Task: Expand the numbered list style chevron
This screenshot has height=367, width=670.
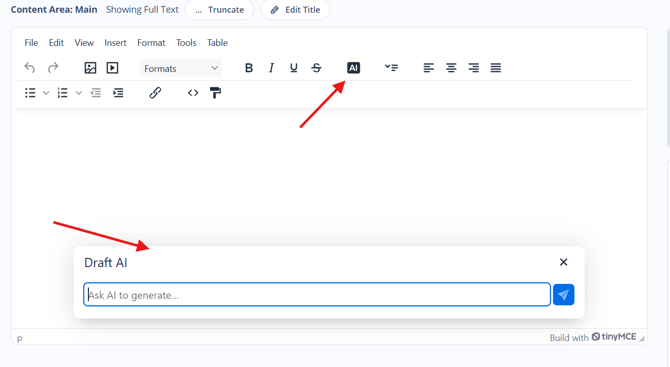Action: pos(79,93)
